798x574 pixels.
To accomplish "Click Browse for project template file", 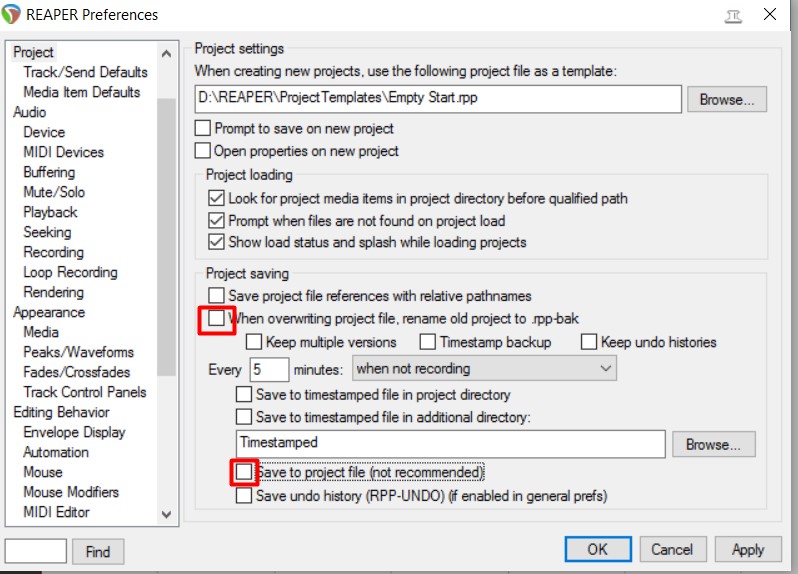I will click(727, 100).
